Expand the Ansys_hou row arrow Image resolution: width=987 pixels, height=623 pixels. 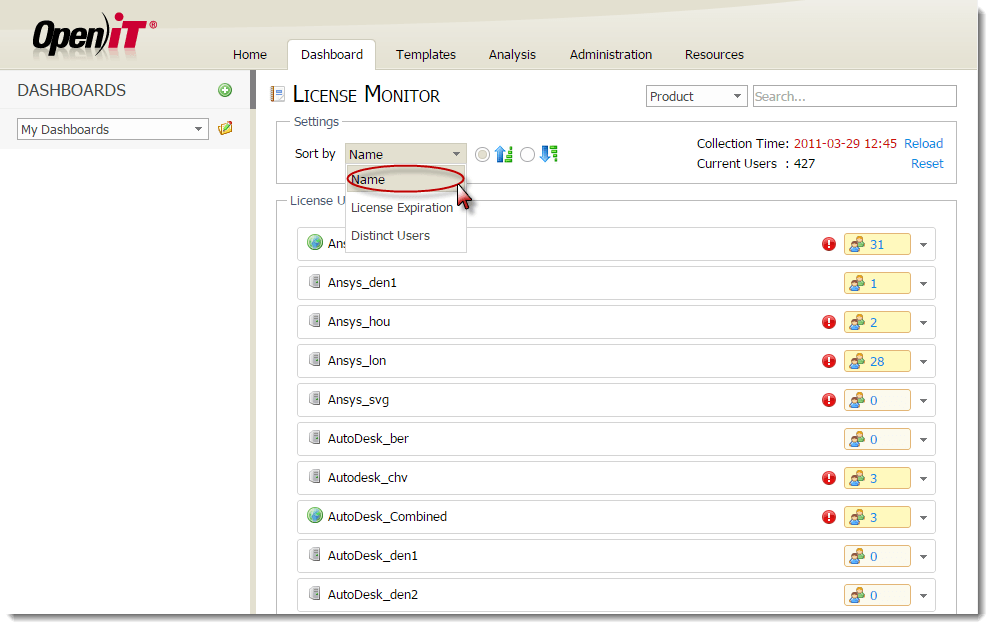[923, 323]
